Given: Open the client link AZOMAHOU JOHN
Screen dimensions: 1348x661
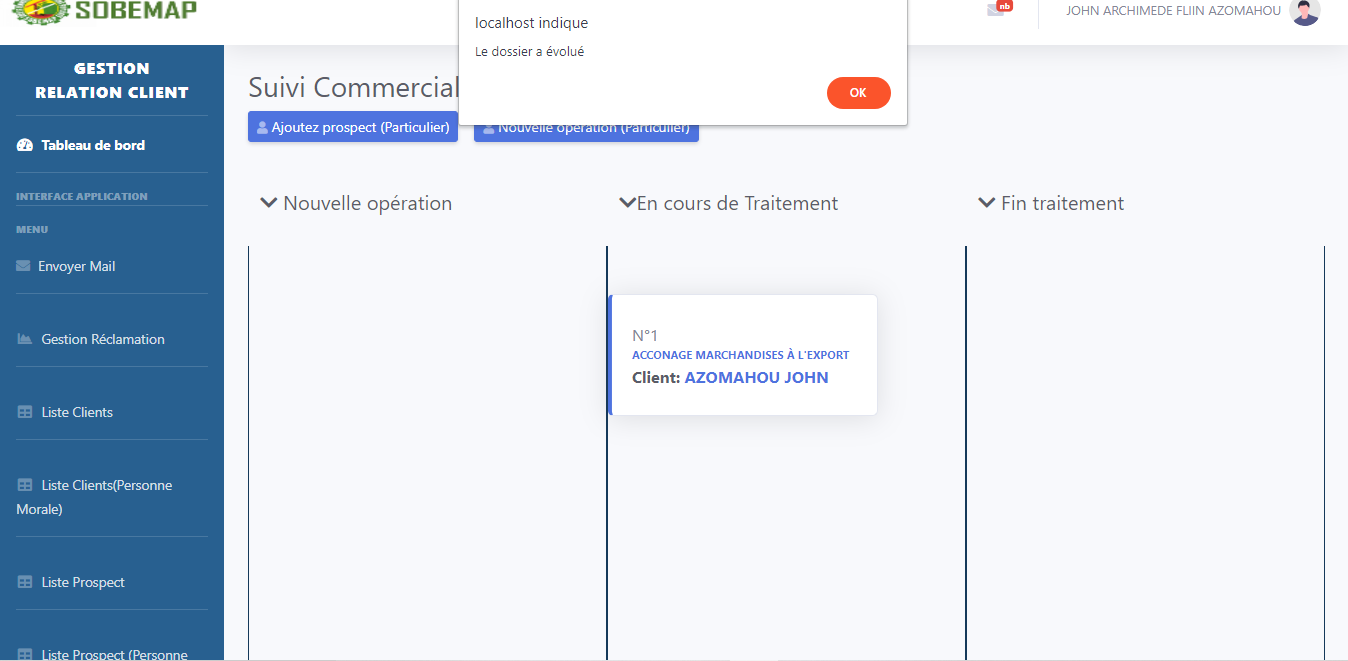Looking at the screenshot, I should point(756,378).
